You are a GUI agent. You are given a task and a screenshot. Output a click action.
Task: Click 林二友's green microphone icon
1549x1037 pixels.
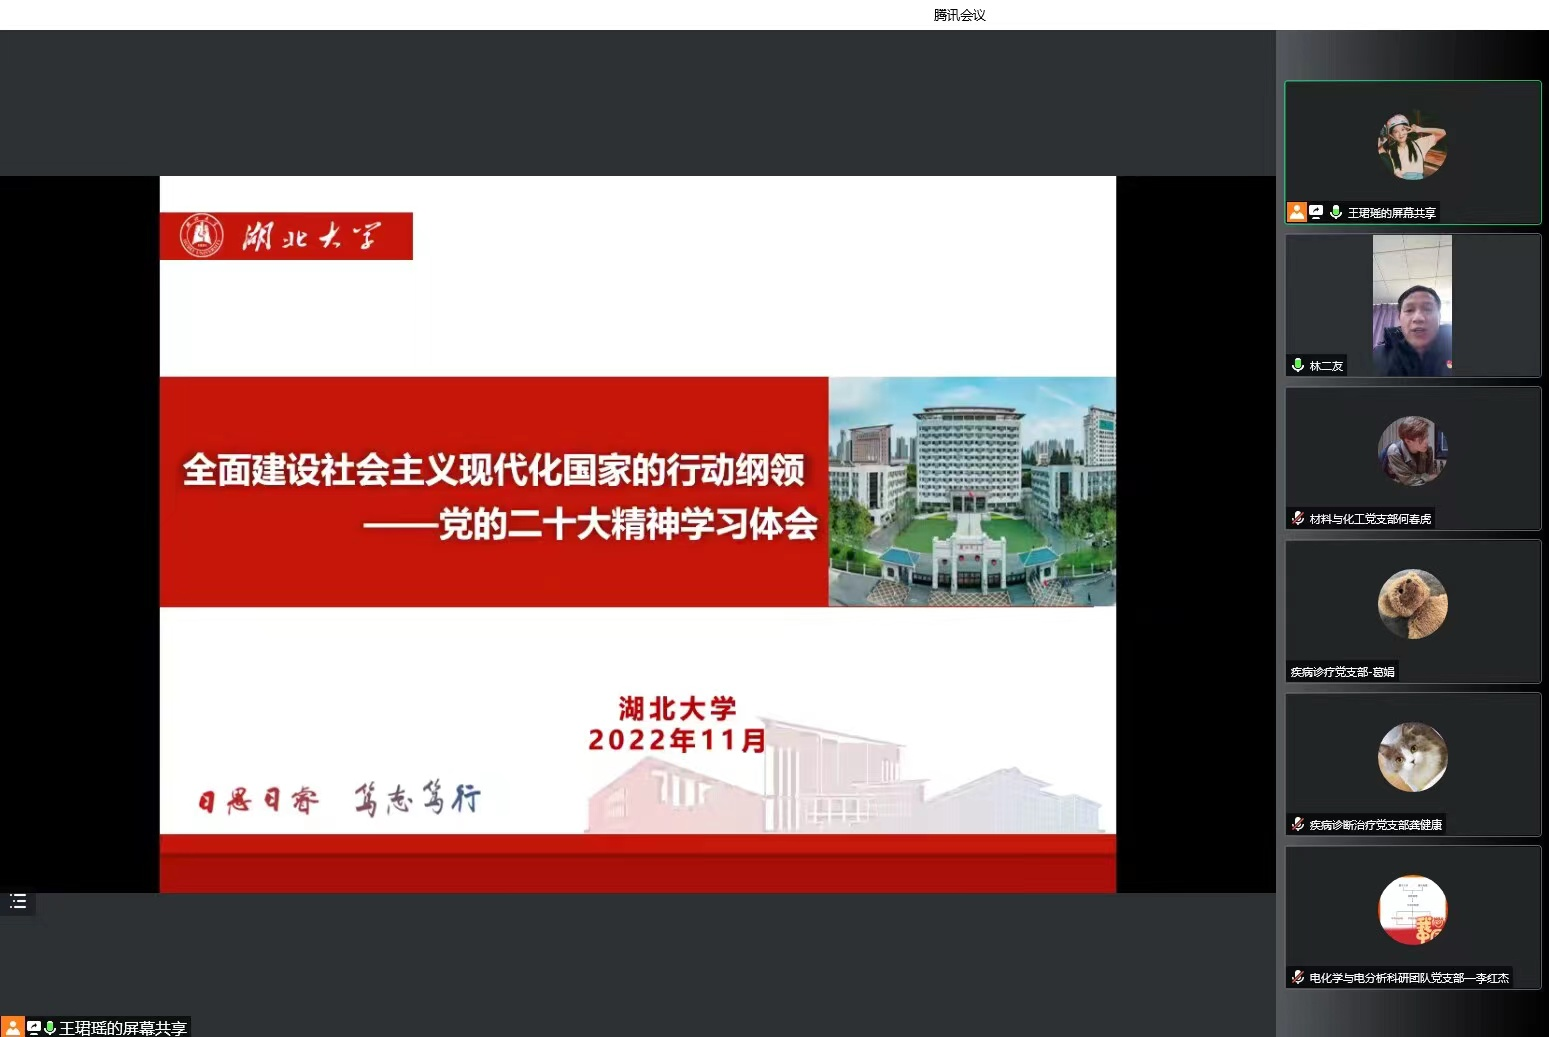1298,365
